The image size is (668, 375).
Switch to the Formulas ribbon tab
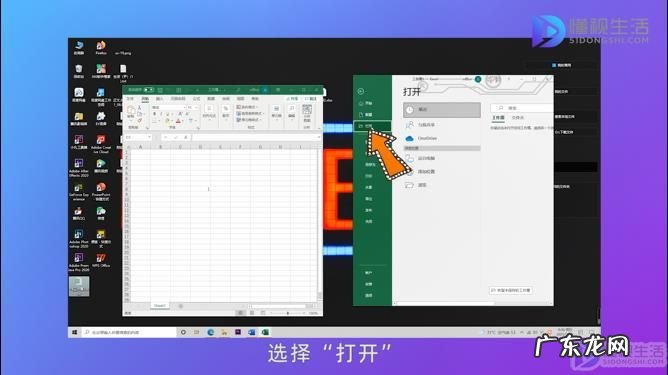[197, 98]
